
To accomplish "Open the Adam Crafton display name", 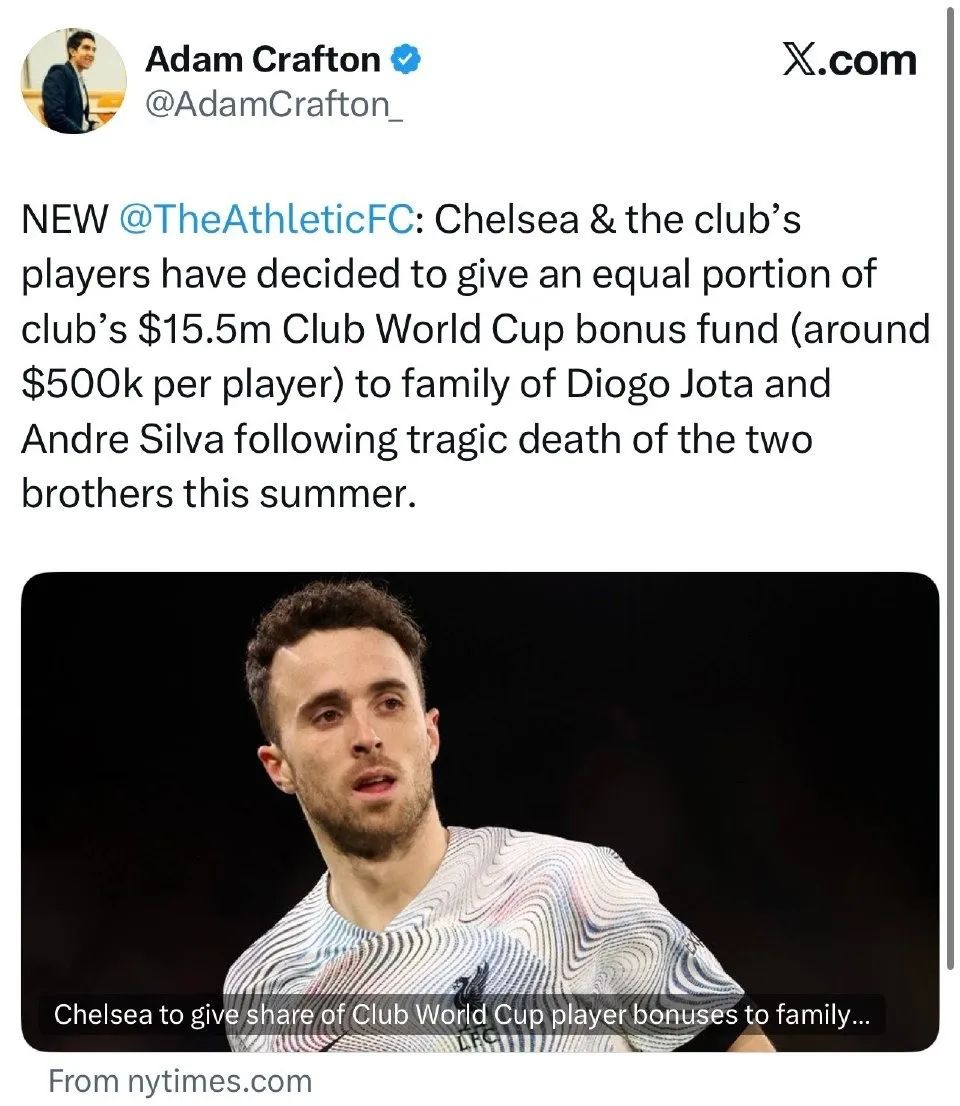I will (262, 59).
